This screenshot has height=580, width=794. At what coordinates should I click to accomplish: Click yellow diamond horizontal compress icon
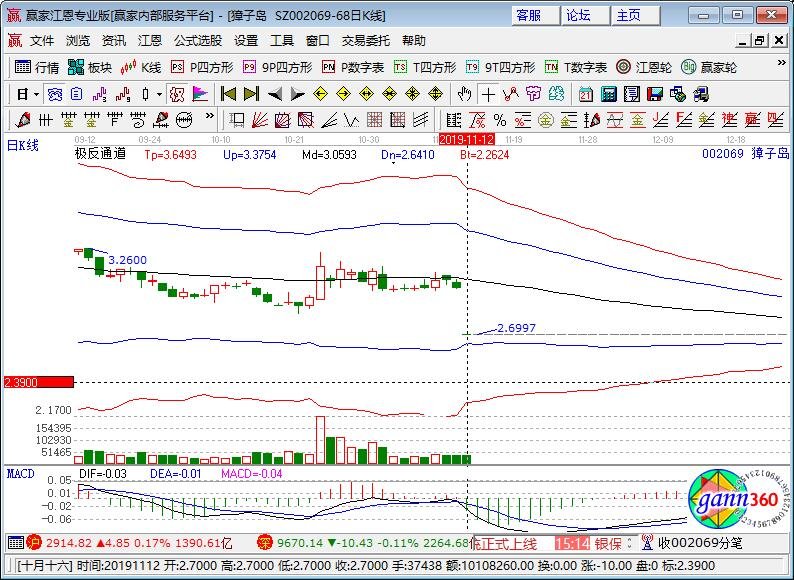point(389,94)
